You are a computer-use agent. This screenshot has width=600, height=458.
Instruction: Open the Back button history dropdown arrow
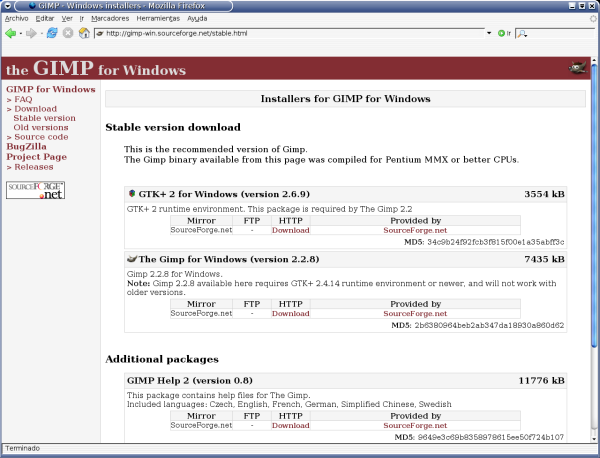(x=20, y=33)
